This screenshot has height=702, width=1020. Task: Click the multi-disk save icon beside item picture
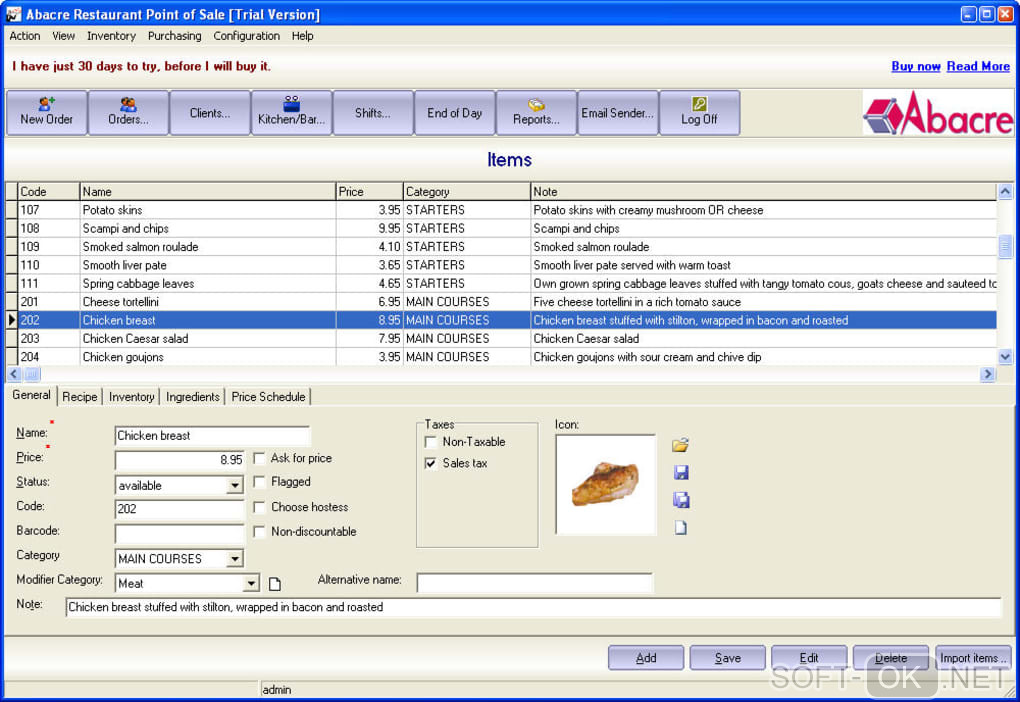point(681,500)
